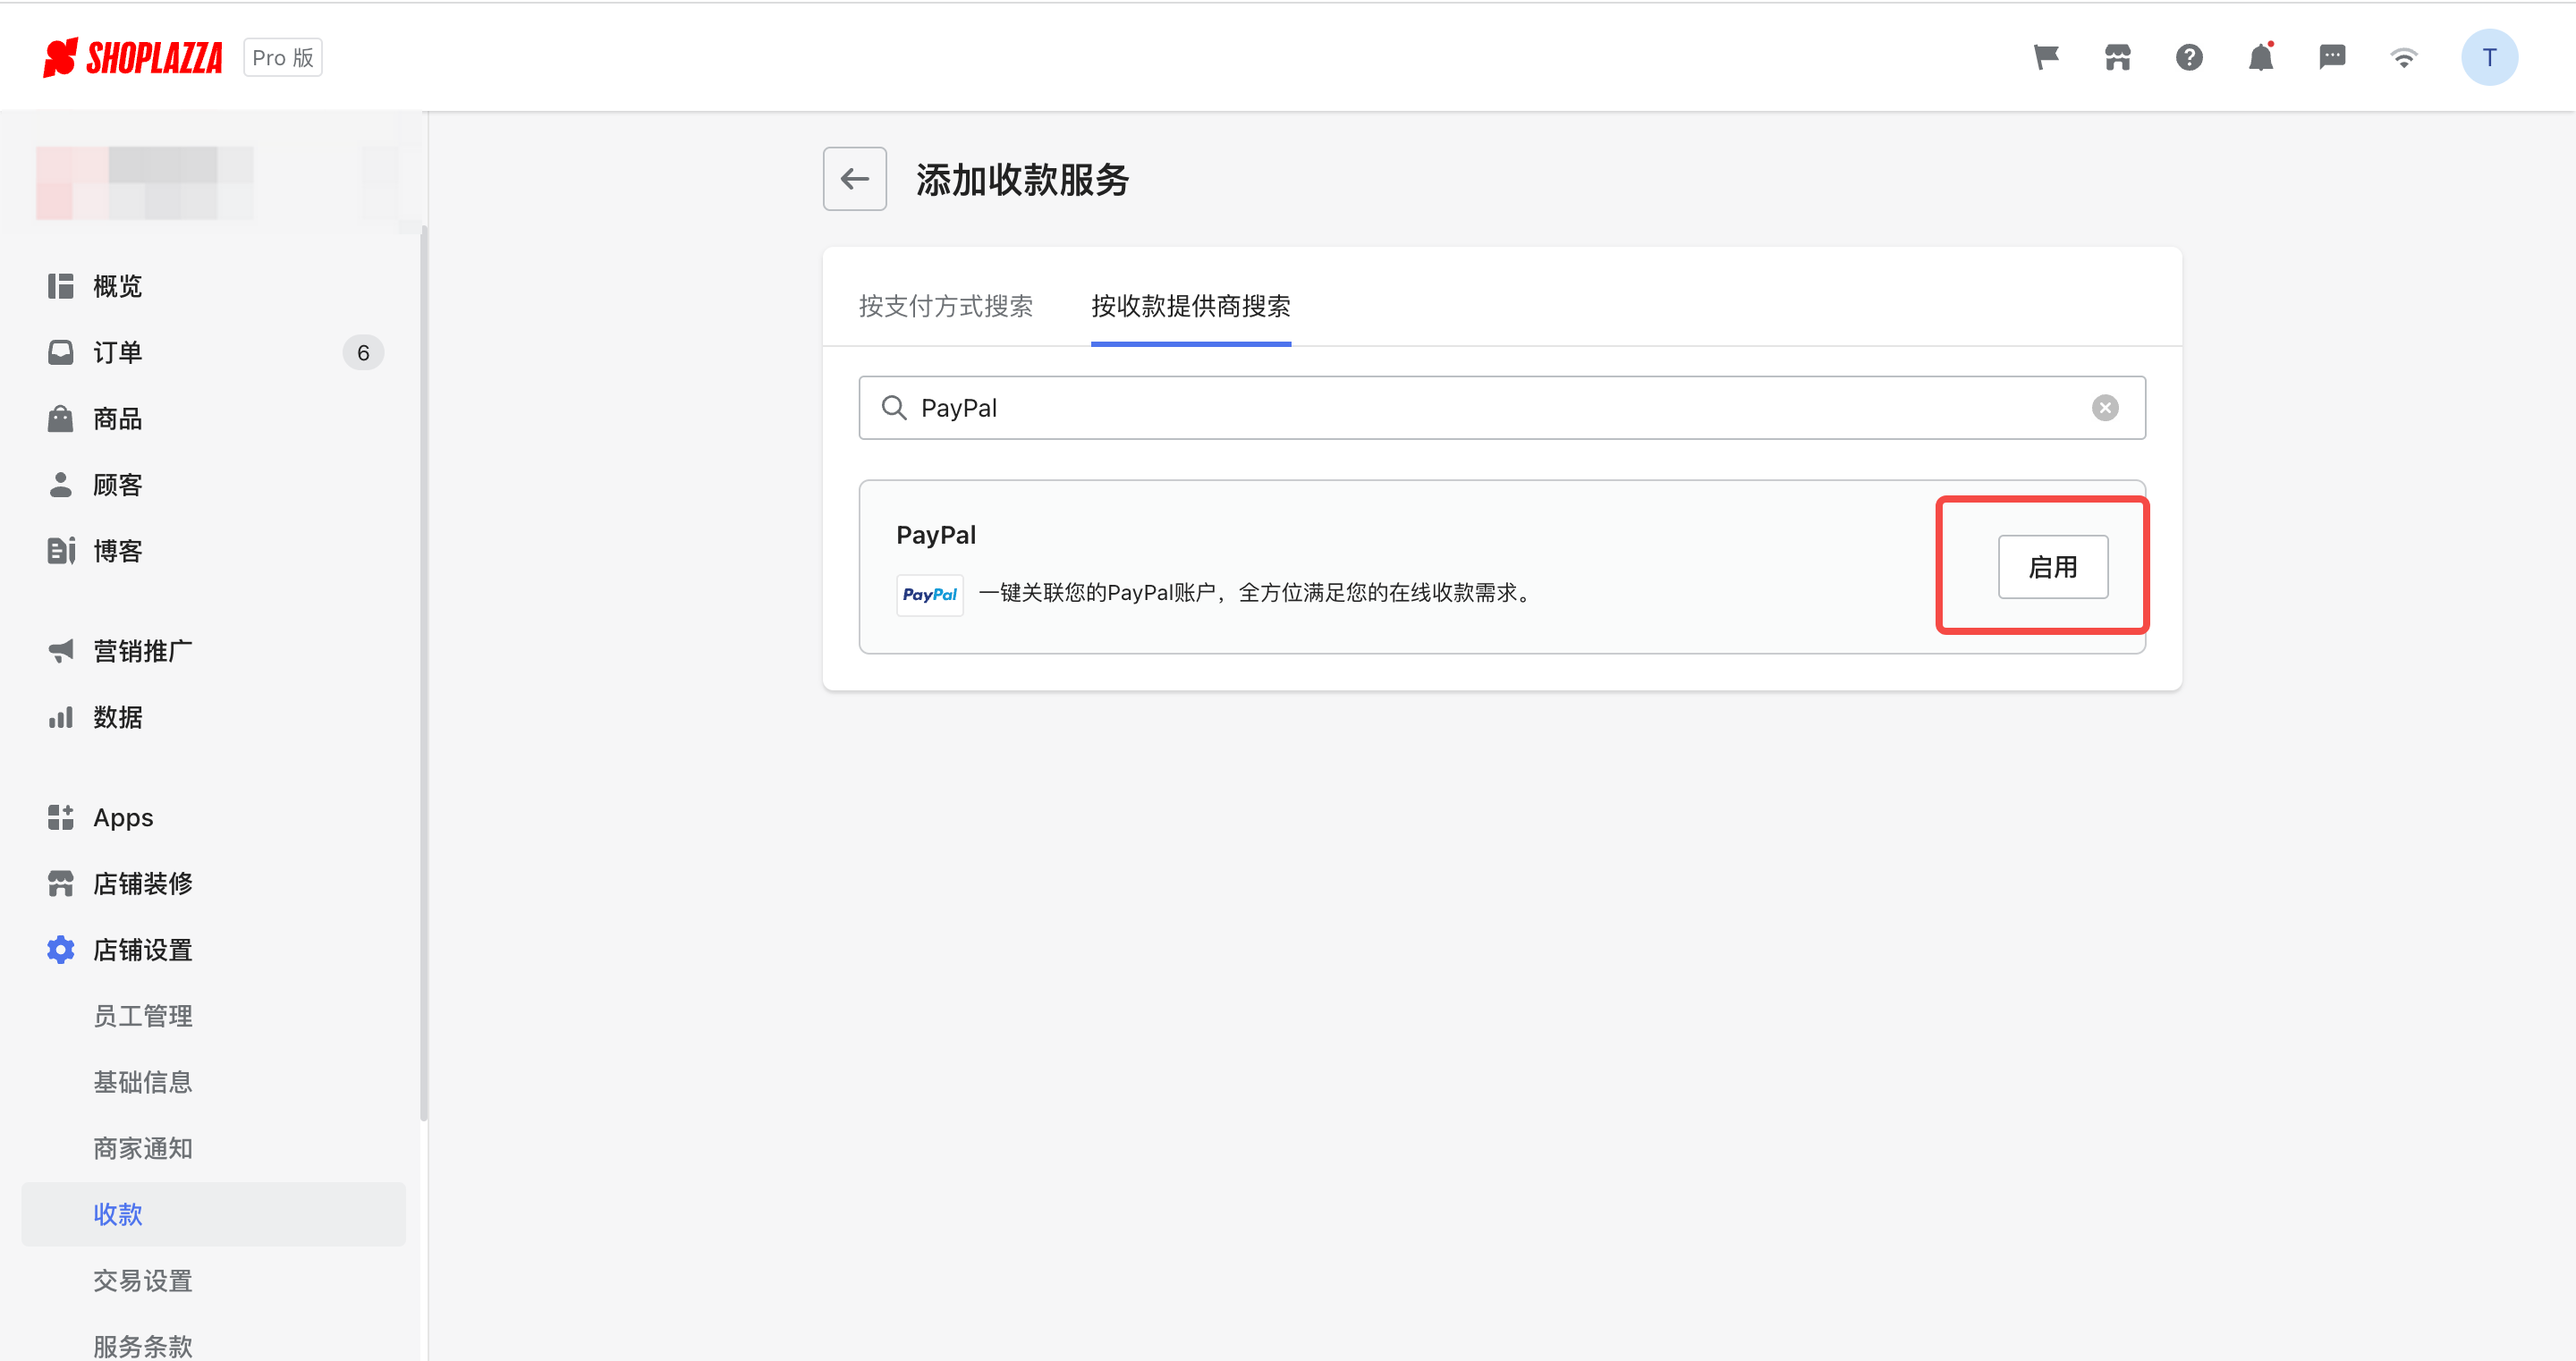Open Apps in the sidebar
Screen dimensions: 2576x1361
coord(213,817)
